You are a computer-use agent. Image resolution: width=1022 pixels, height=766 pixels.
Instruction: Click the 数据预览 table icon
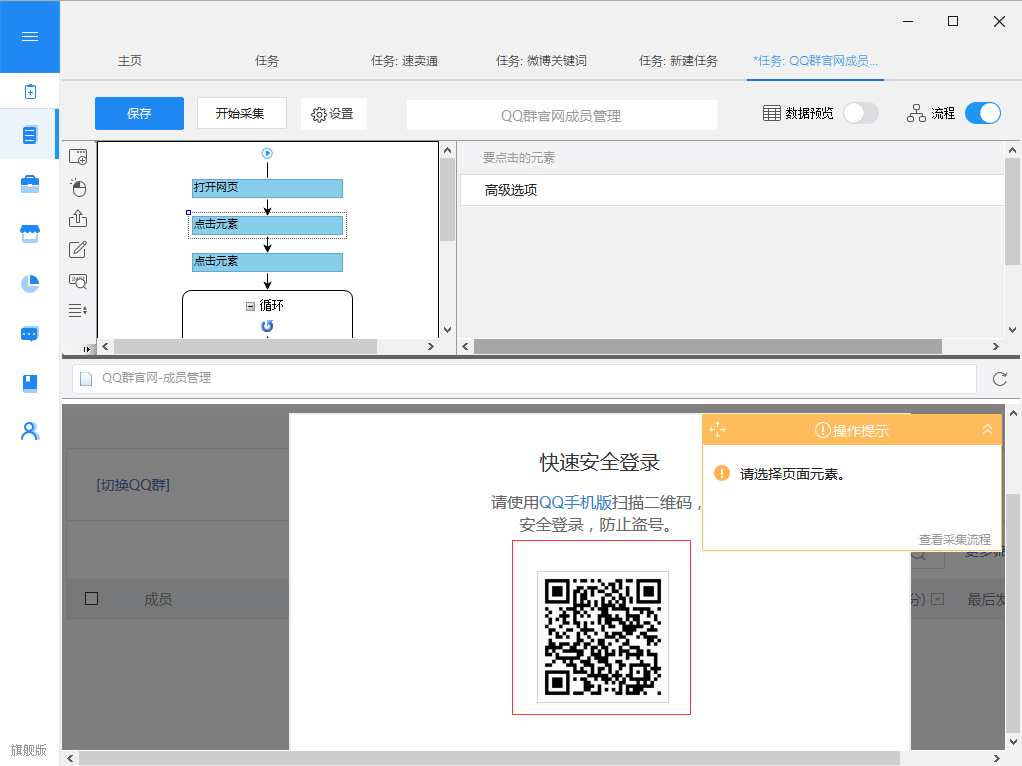(x=772, y=113)
